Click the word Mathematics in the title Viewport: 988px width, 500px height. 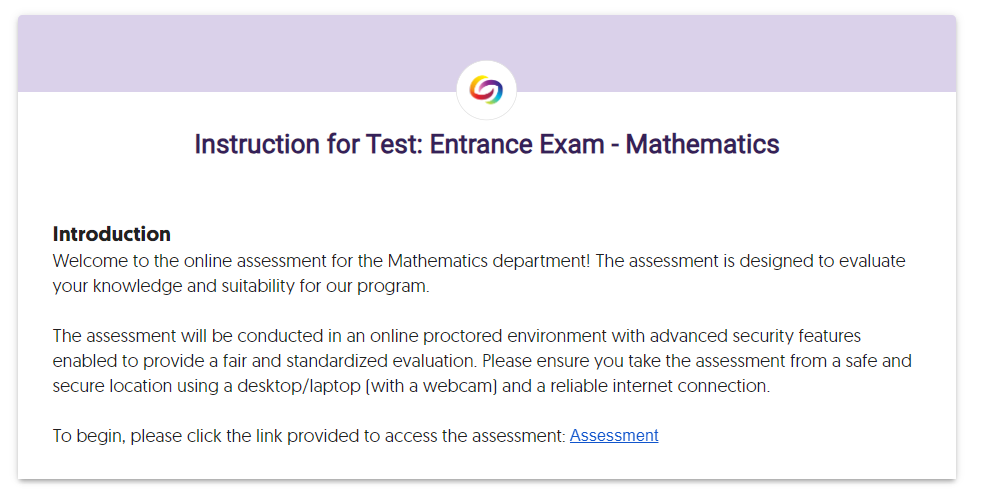pos(702,144)
